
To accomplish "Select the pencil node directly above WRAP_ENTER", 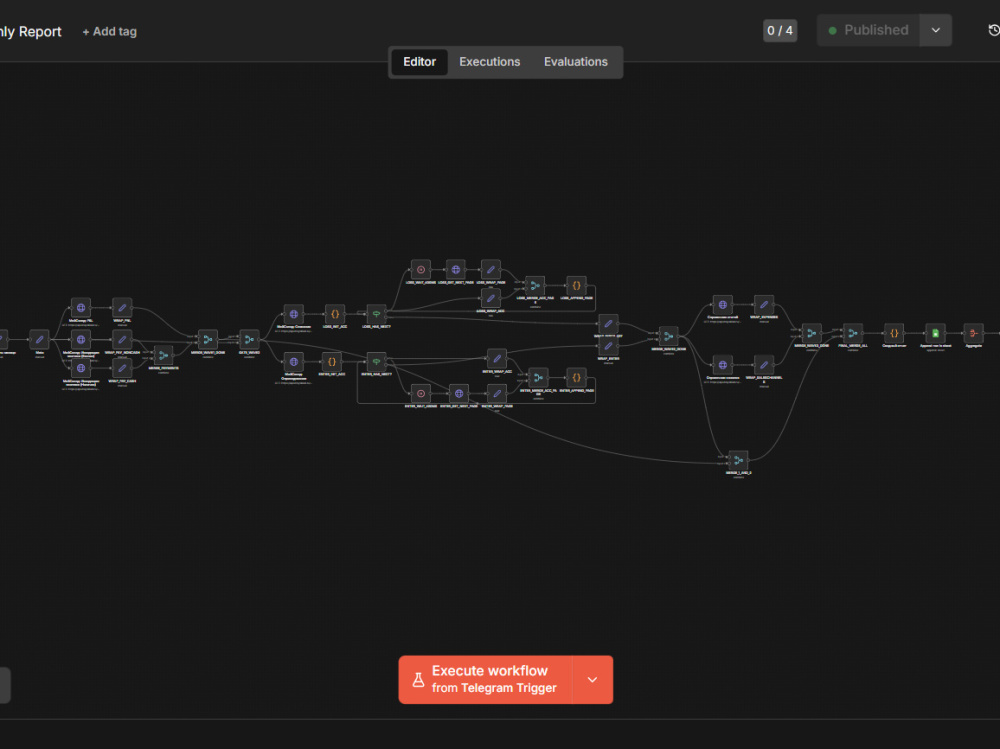I will click(x=608, y=323).
